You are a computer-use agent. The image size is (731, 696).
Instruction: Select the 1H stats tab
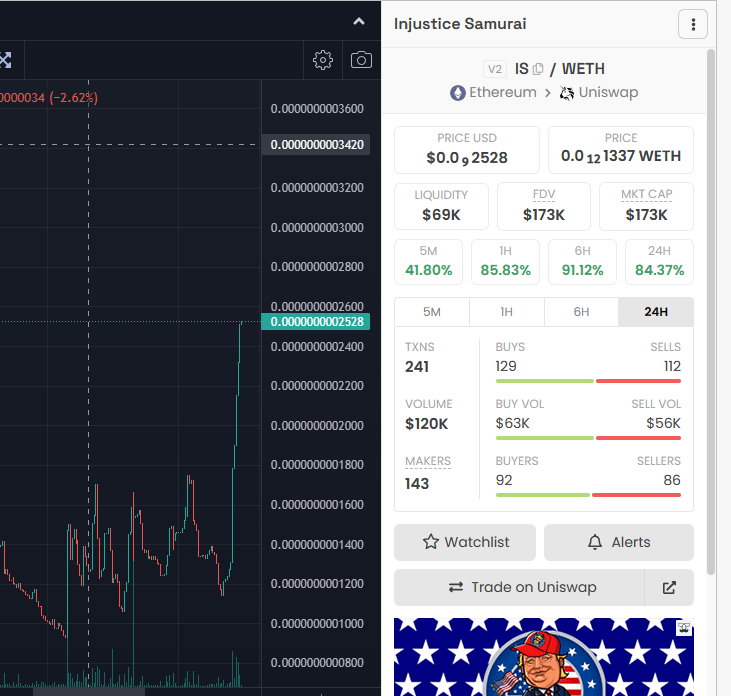click(506, 312)
